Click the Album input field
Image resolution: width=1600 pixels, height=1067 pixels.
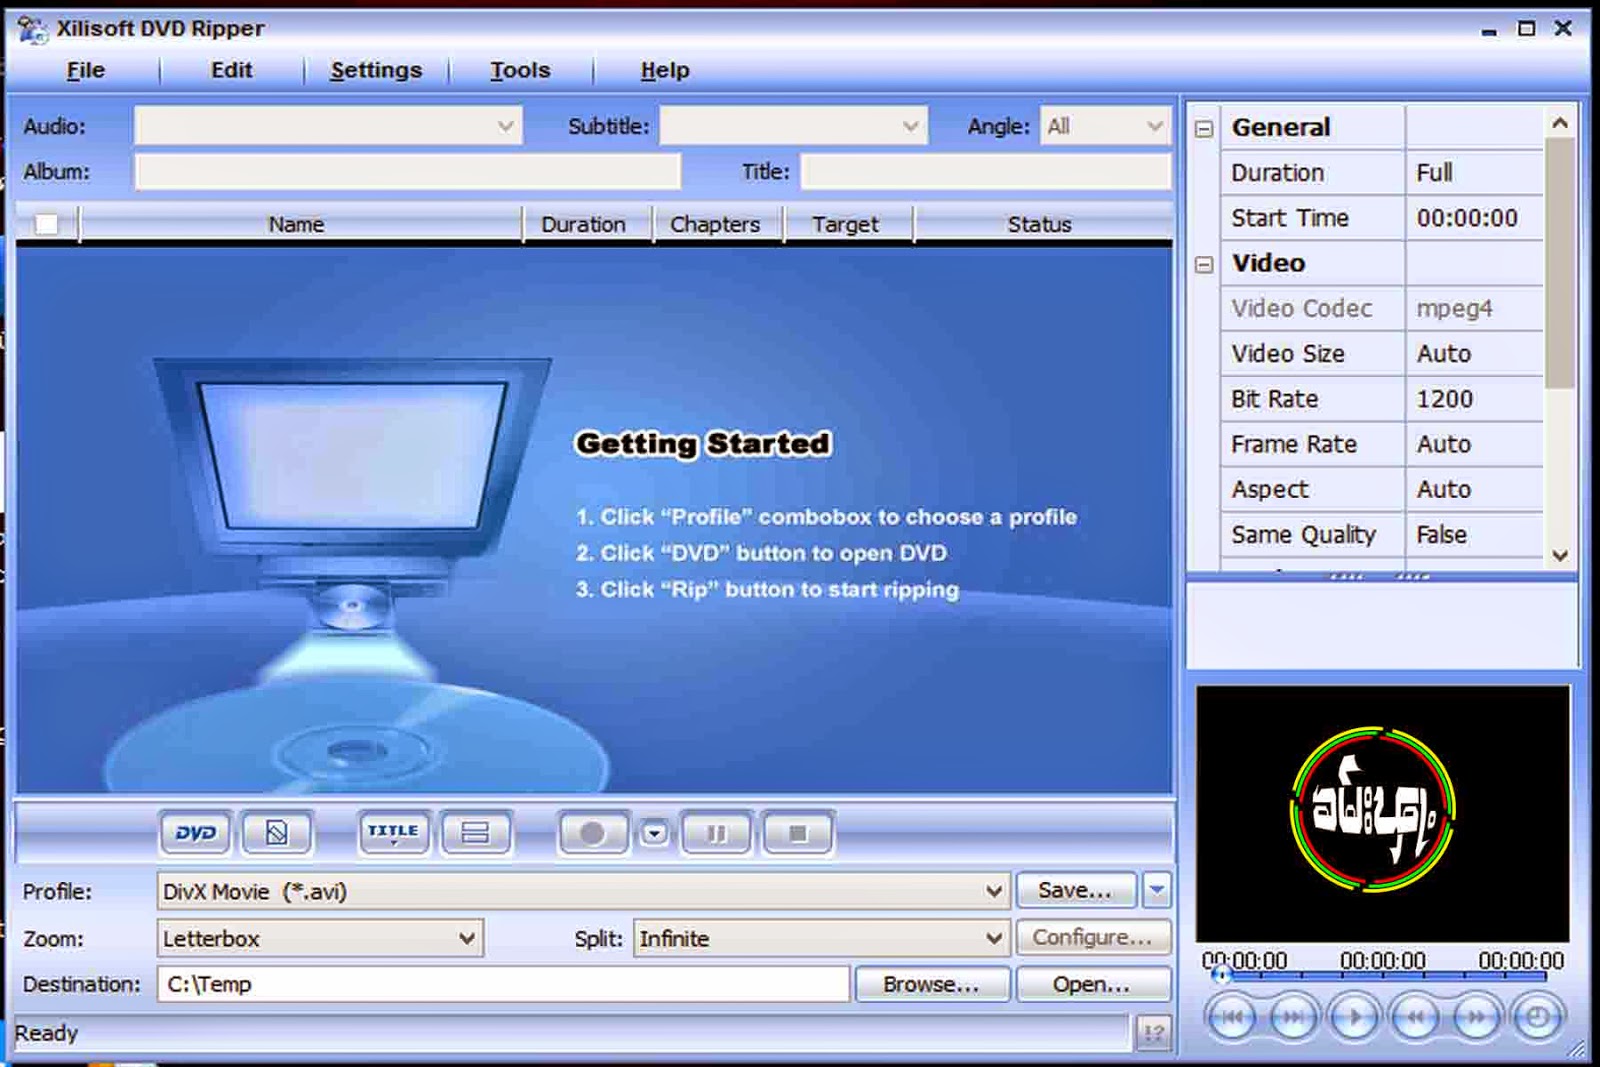(x=408, y=171)
